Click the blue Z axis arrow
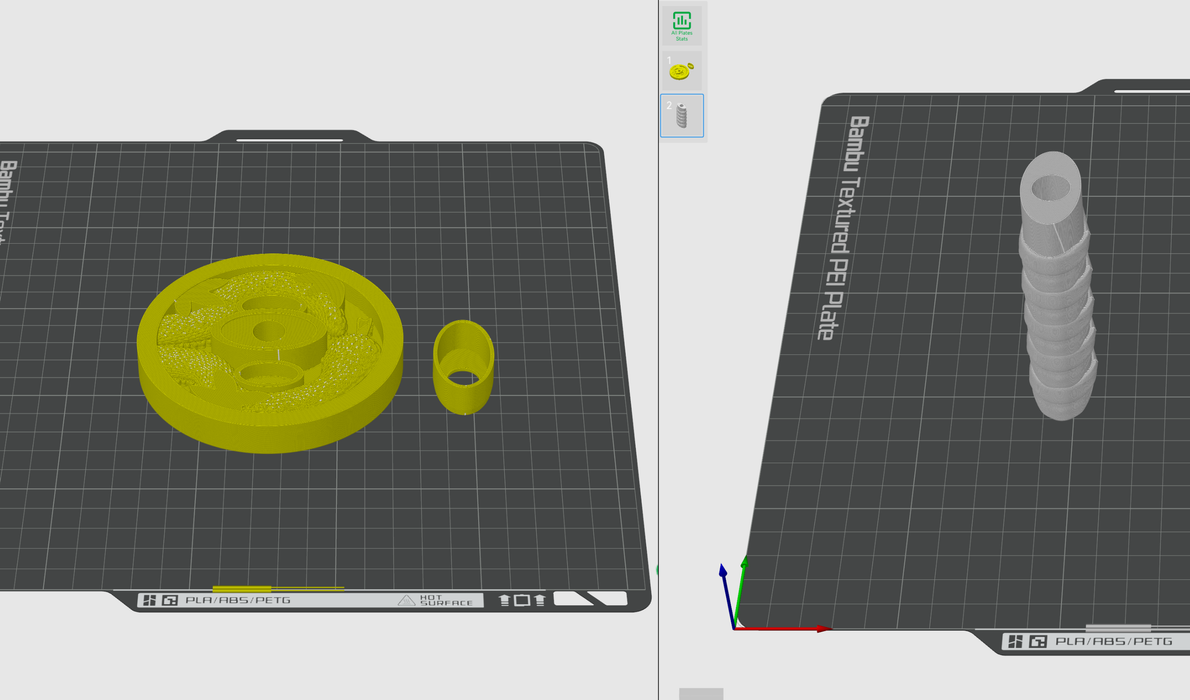Screen dimensions: 1190x700 pyautogui.click(x=724, y=585)
